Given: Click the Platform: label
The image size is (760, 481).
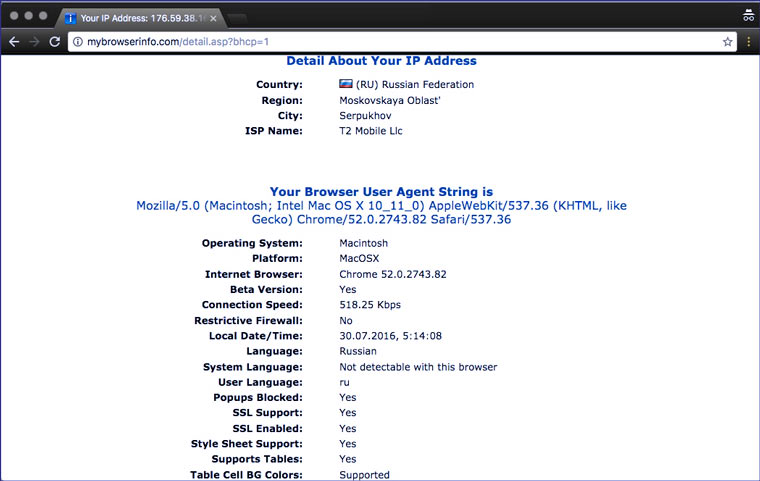Looking at the screenshot, I should pyautogui.click(x=277, y=258).
